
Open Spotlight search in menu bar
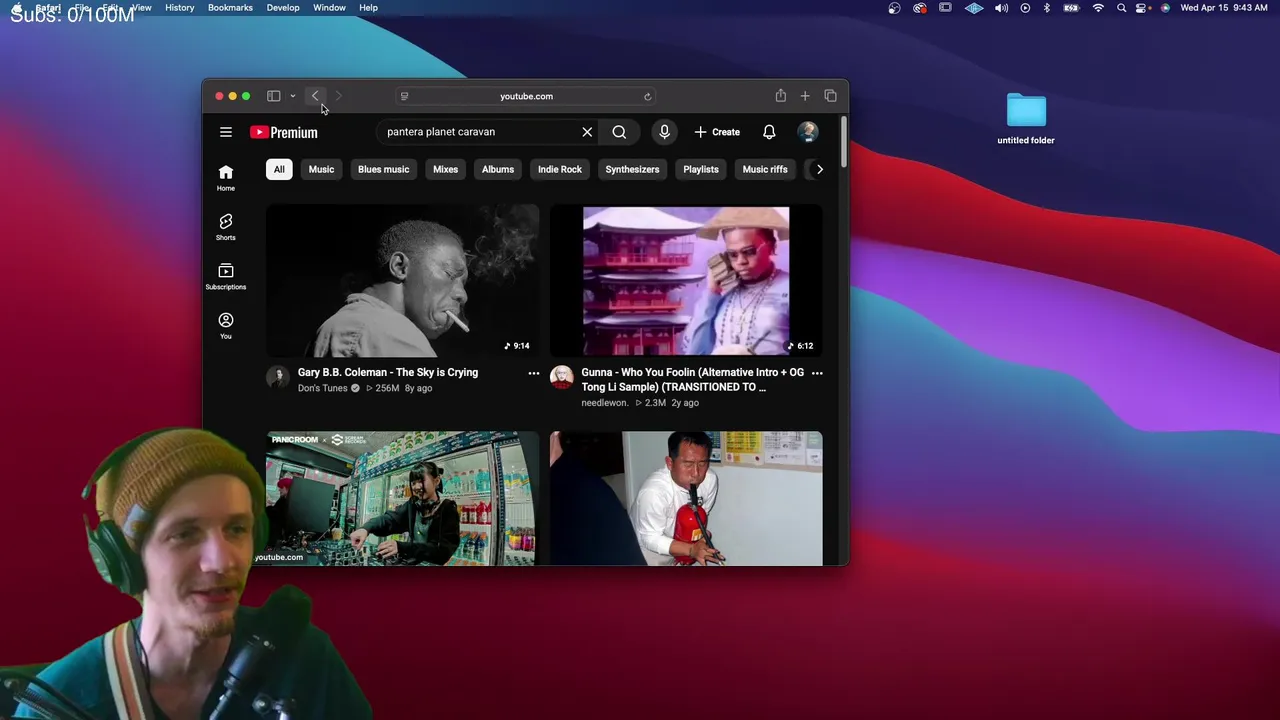click(1121, 8)
